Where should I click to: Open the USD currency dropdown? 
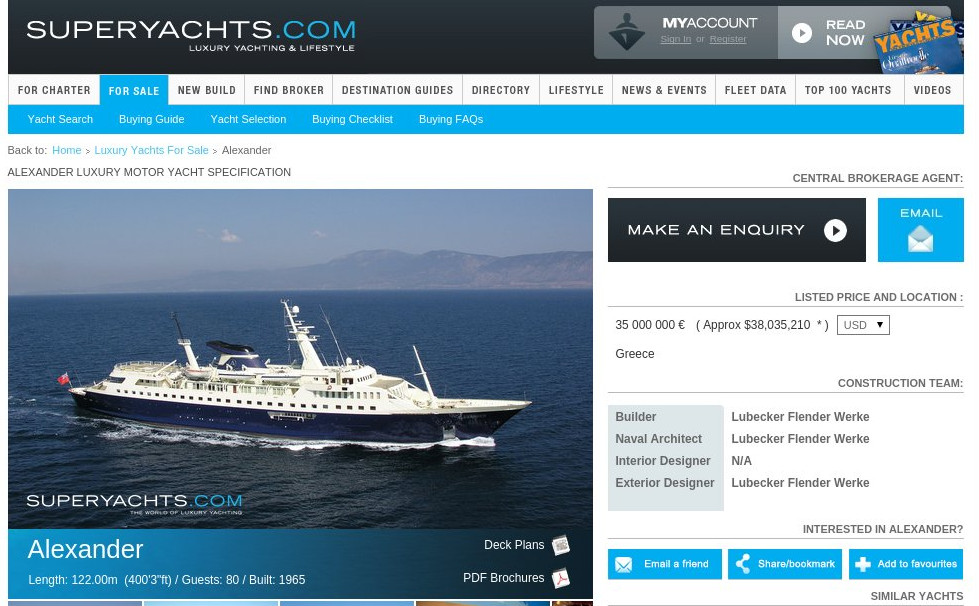tap(863, 325)
